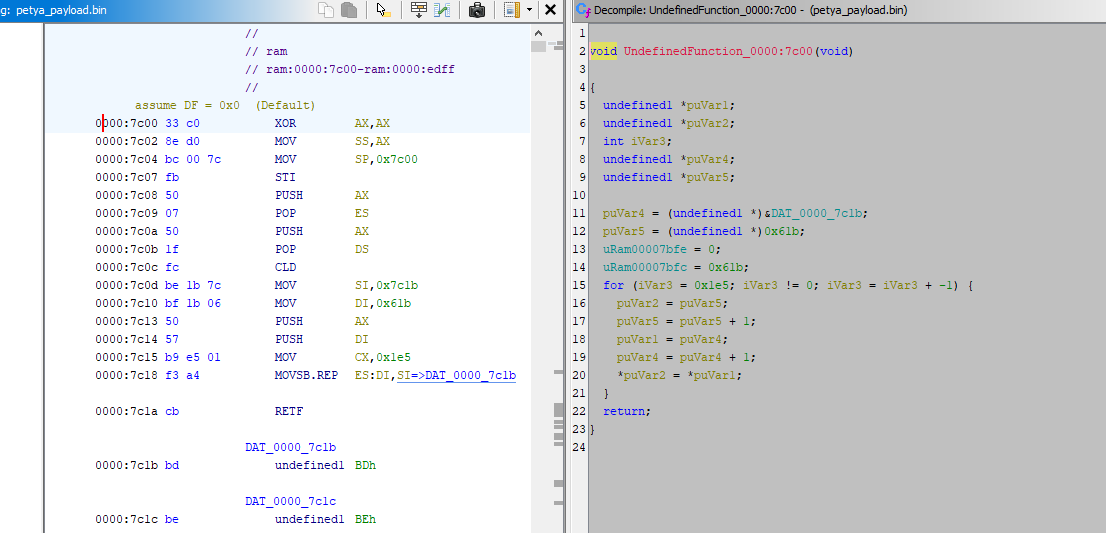The height and width of the screenshot is (533, 1106).
Task: Click the Copy icon in listing toolbar
Action: (326, 10)
